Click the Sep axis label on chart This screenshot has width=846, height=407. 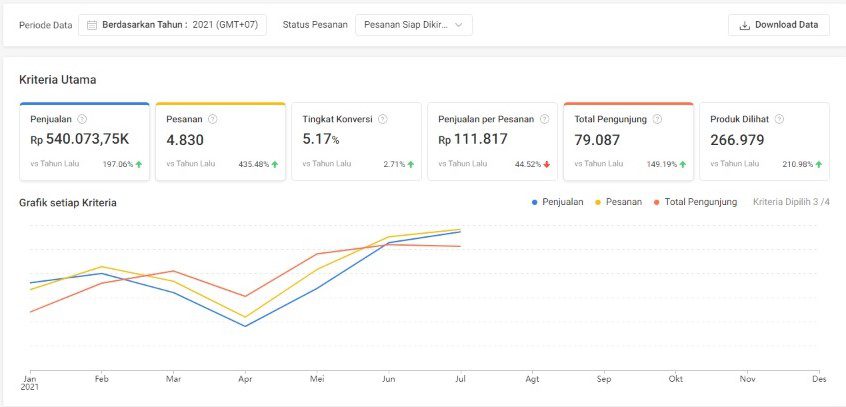[x=604, y=379]
